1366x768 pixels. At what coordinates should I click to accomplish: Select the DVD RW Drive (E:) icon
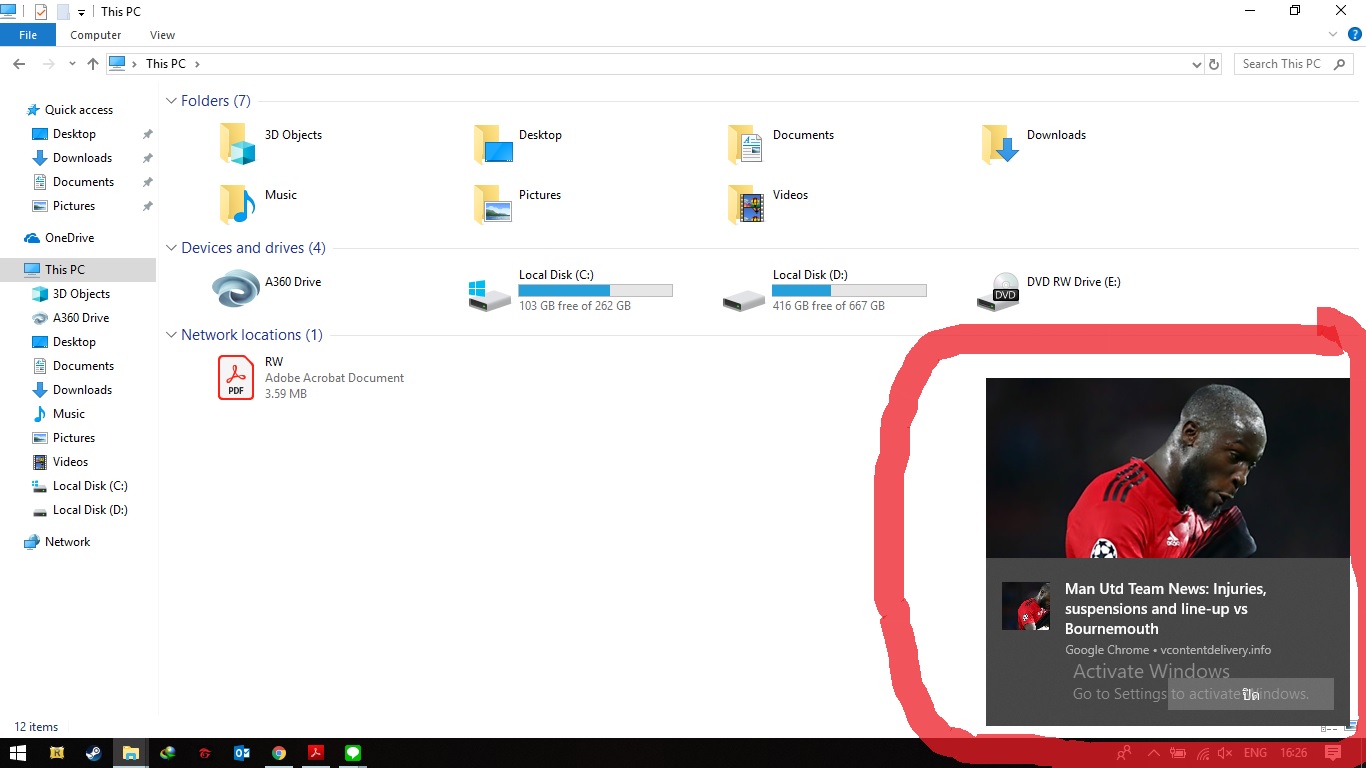click(x=998, y=291)
